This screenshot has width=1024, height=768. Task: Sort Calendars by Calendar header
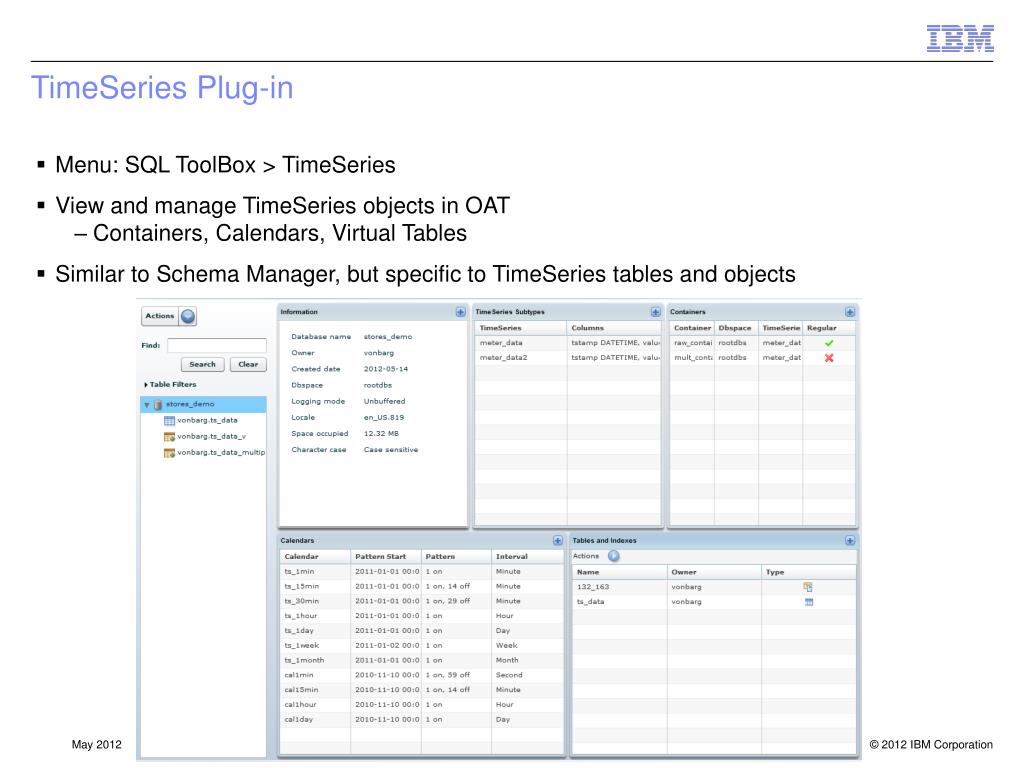[x=315, y=556]
